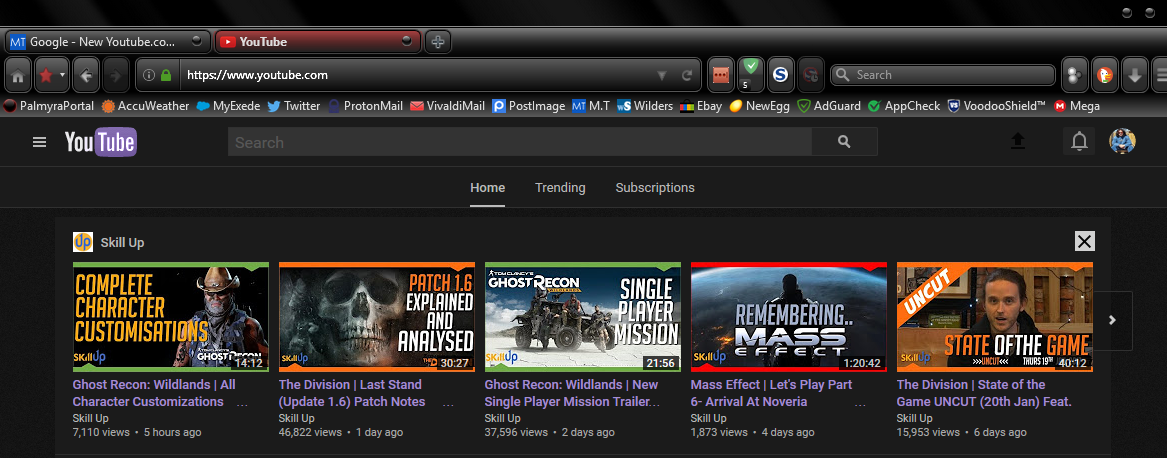Focus the YouTube search input field
Image resolution: width=1167 pixels, height=458 pixels.
pyautogui.click(x=520, y=143)
